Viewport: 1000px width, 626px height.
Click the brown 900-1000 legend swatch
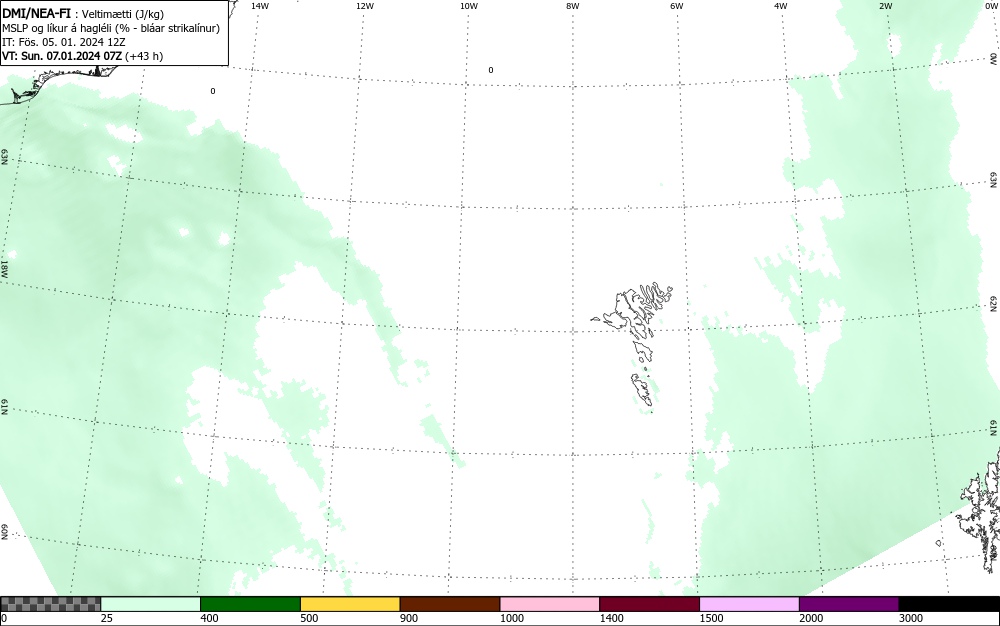pos(450,604)
